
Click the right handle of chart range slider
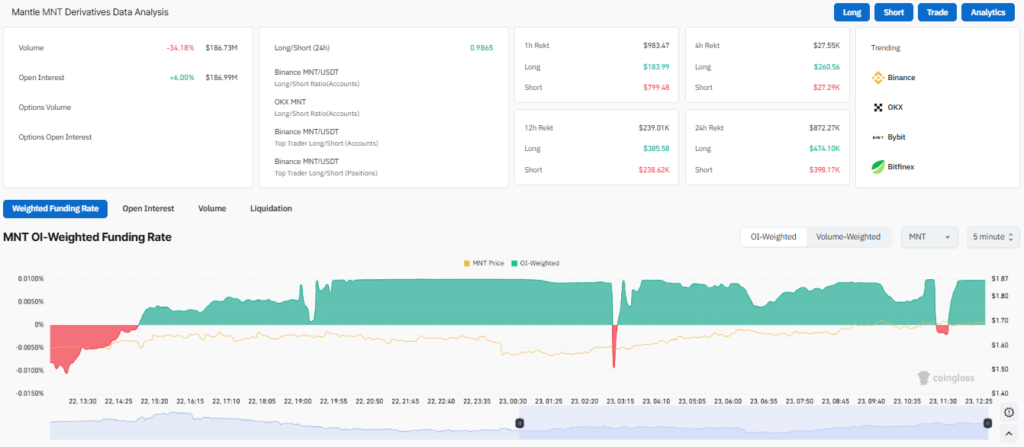pos(987,424)
